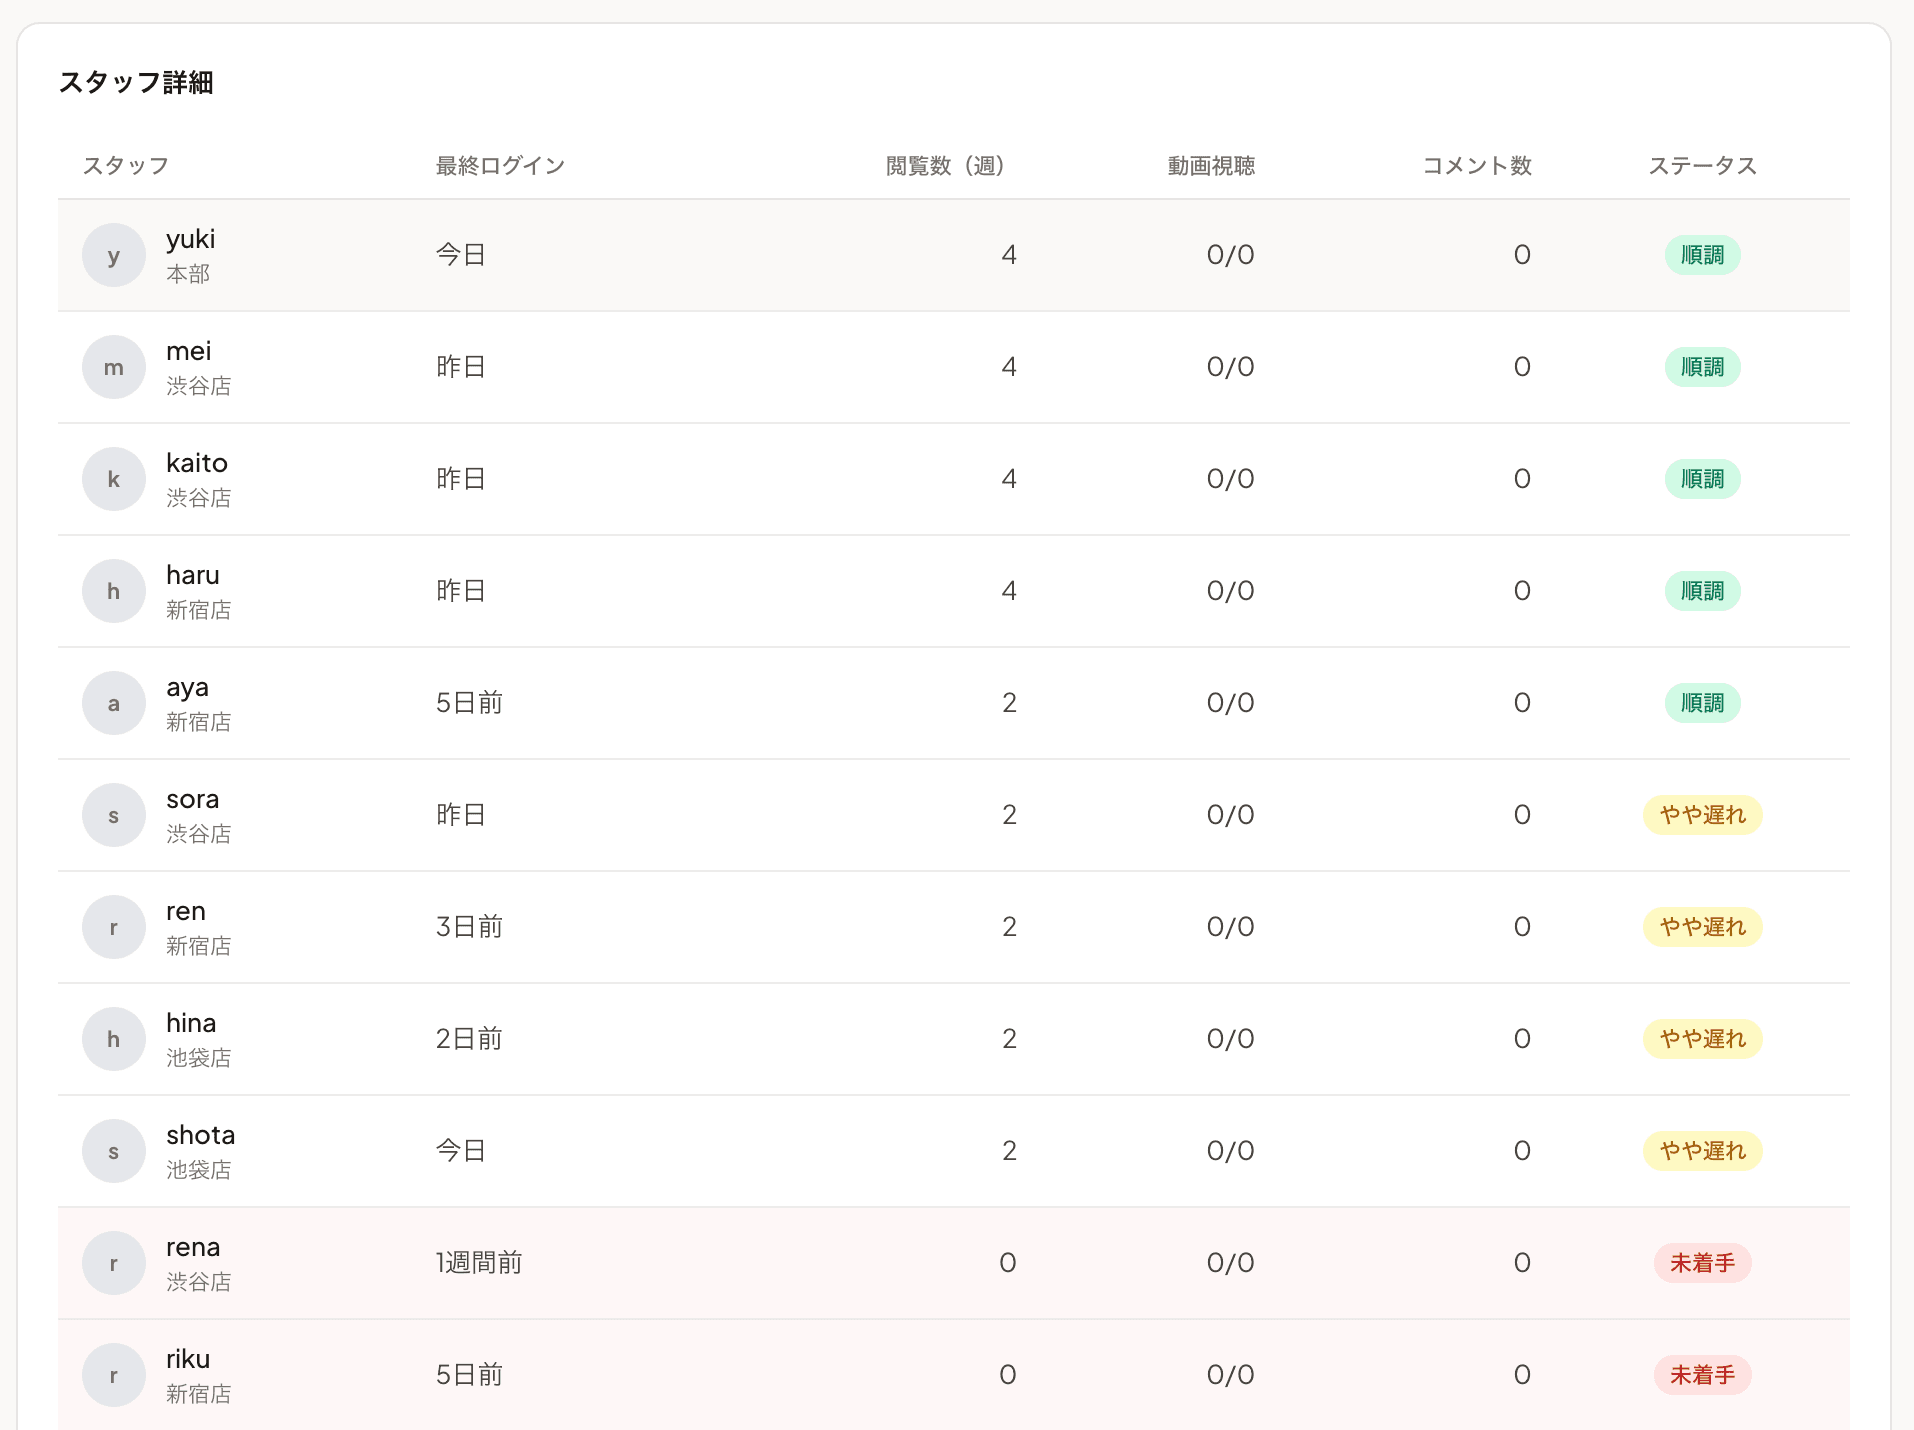The width and height of the screenshot is (1914, 1430).
Task: Click riku's avatar icon
Action: point(114,1375)
